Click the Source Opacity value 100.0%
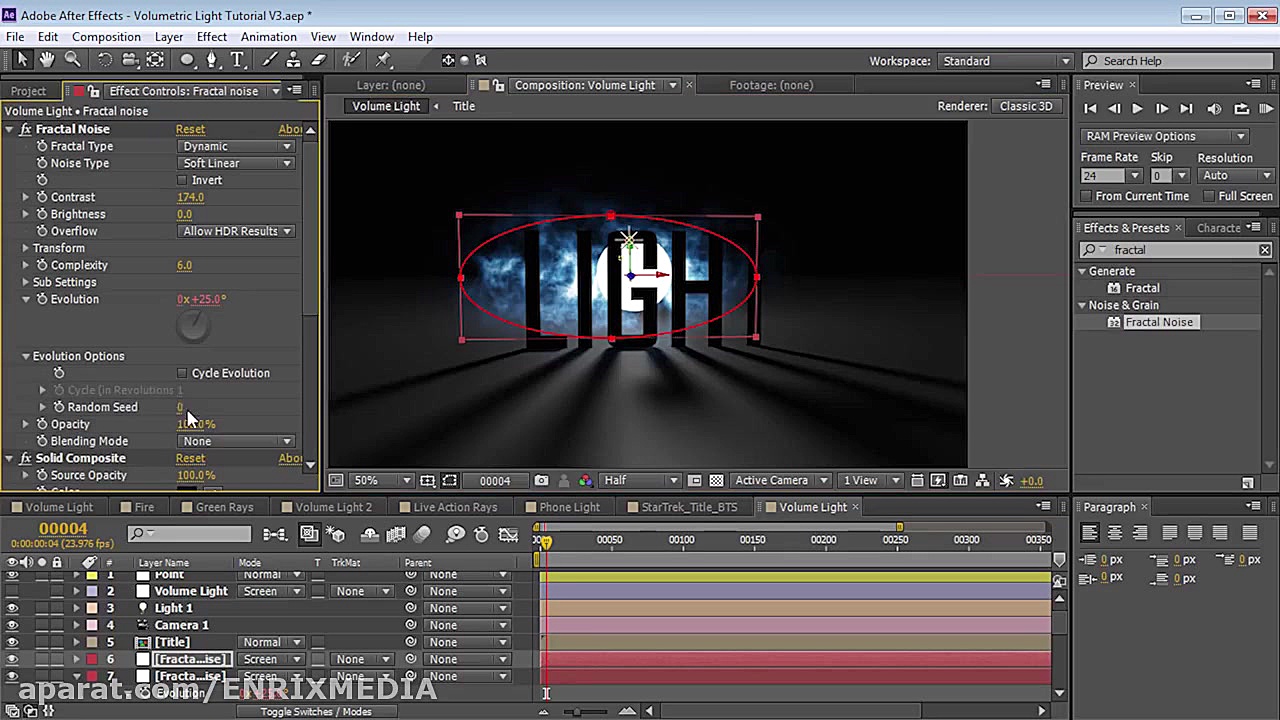The image size is (1280, 720). (x=196, y=475)
